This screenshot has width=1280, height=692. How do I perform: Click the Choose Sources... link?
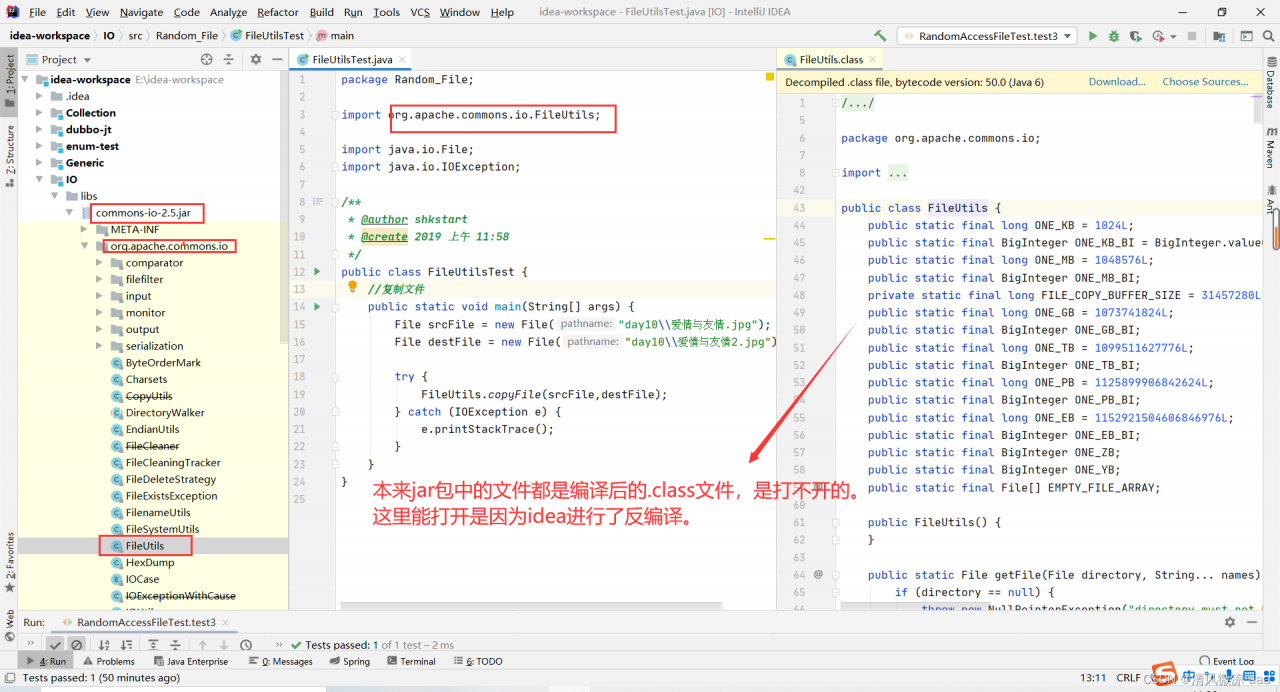point(1205,82)
